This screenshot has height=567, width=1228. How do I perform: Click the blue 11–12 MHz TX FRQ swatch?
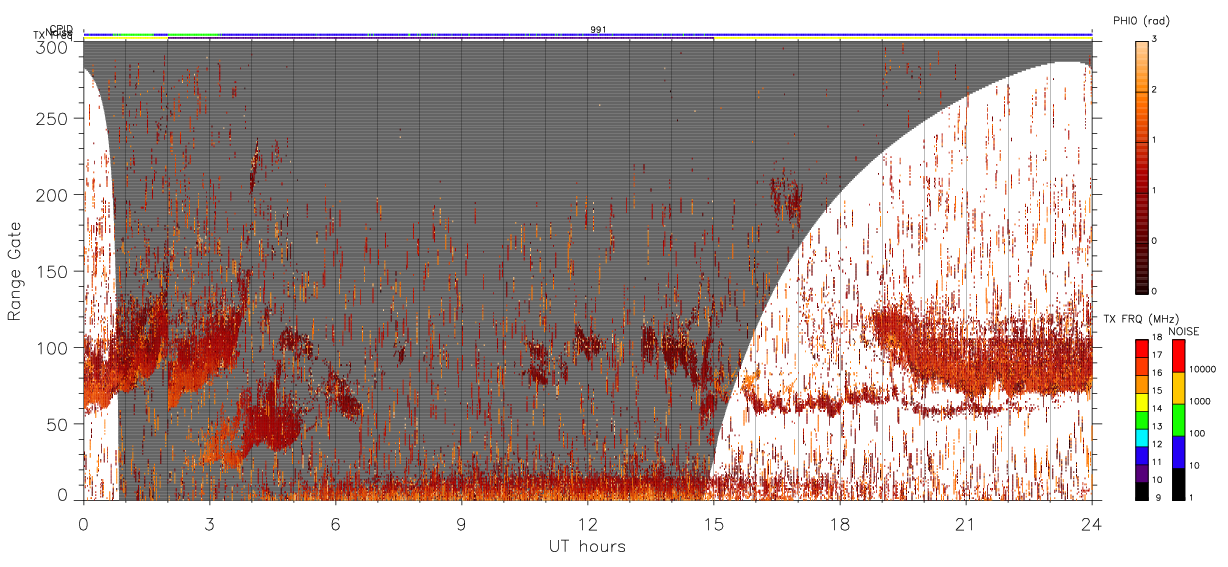[1142, 456]
